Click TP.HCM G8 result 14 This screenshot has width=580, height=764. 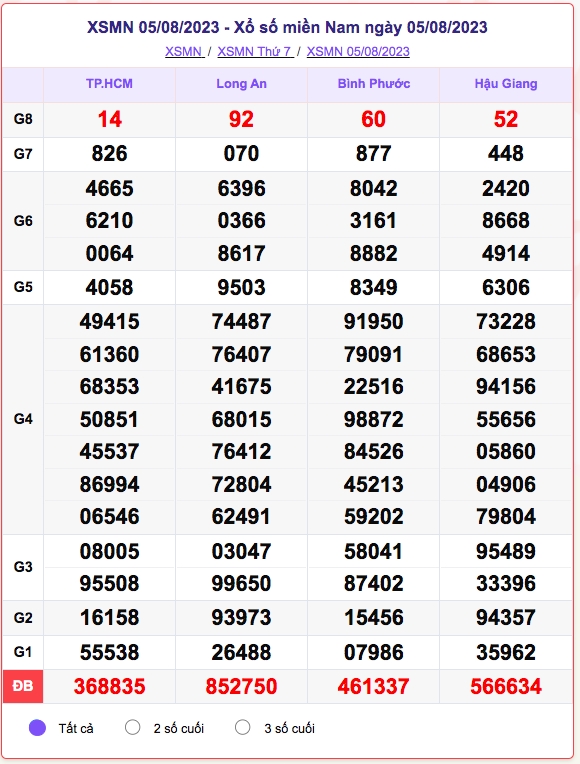(109, 119)
